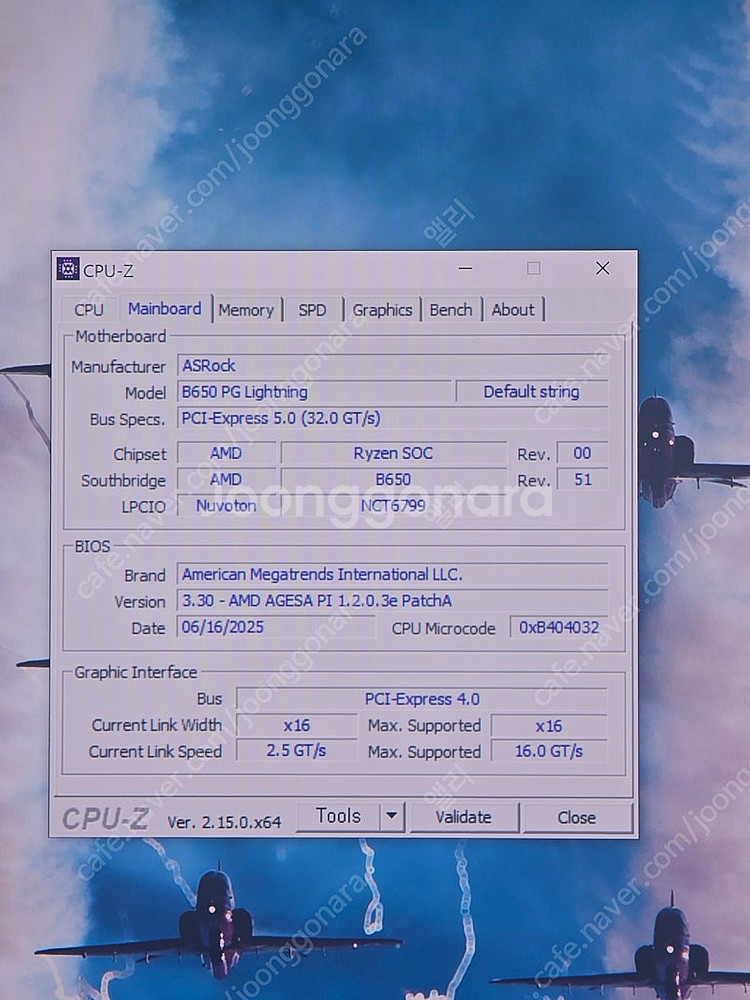
Task: Click the Close button at bottom
Action: click(x=577, y=818)
